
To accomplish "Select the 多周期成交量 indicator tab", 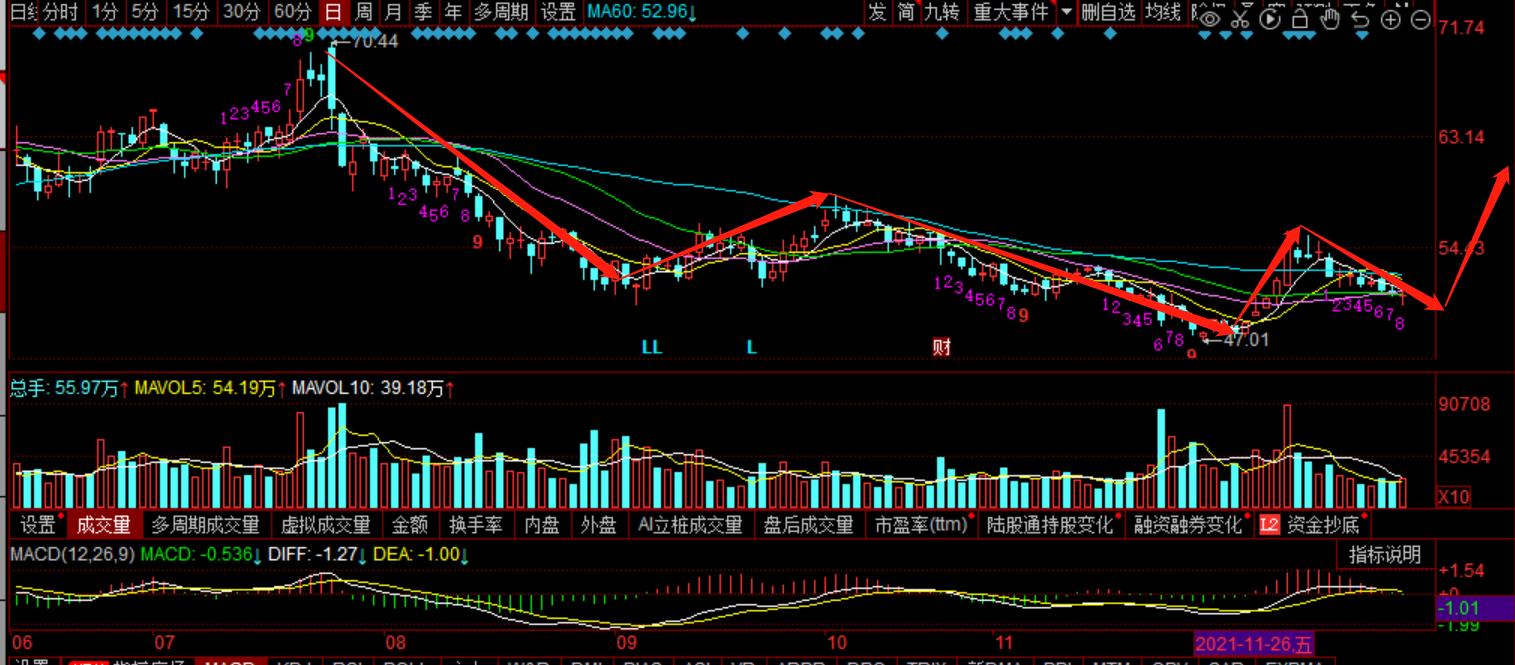I will click(x=205, y=525).
